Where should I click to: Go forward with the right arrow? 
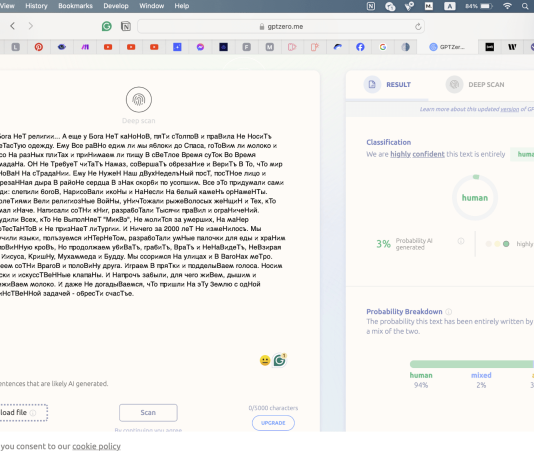coord(31,26)
